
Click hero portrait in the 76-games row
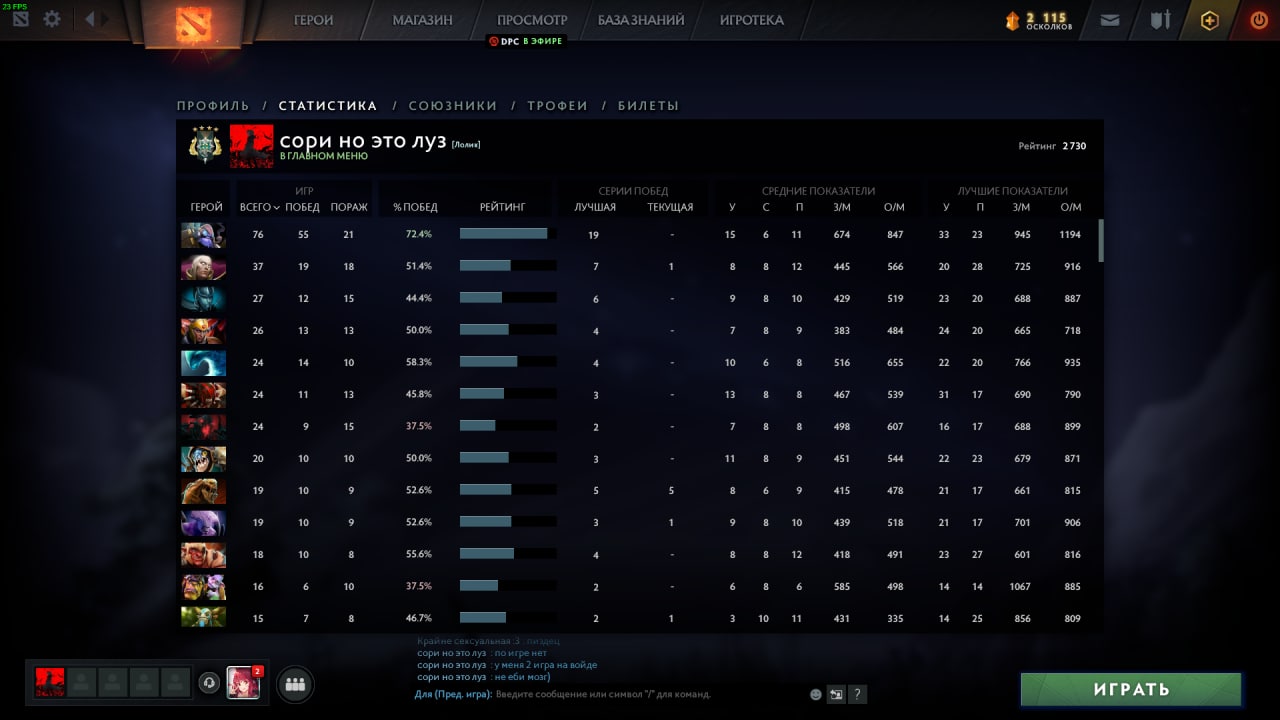[203, 235]
